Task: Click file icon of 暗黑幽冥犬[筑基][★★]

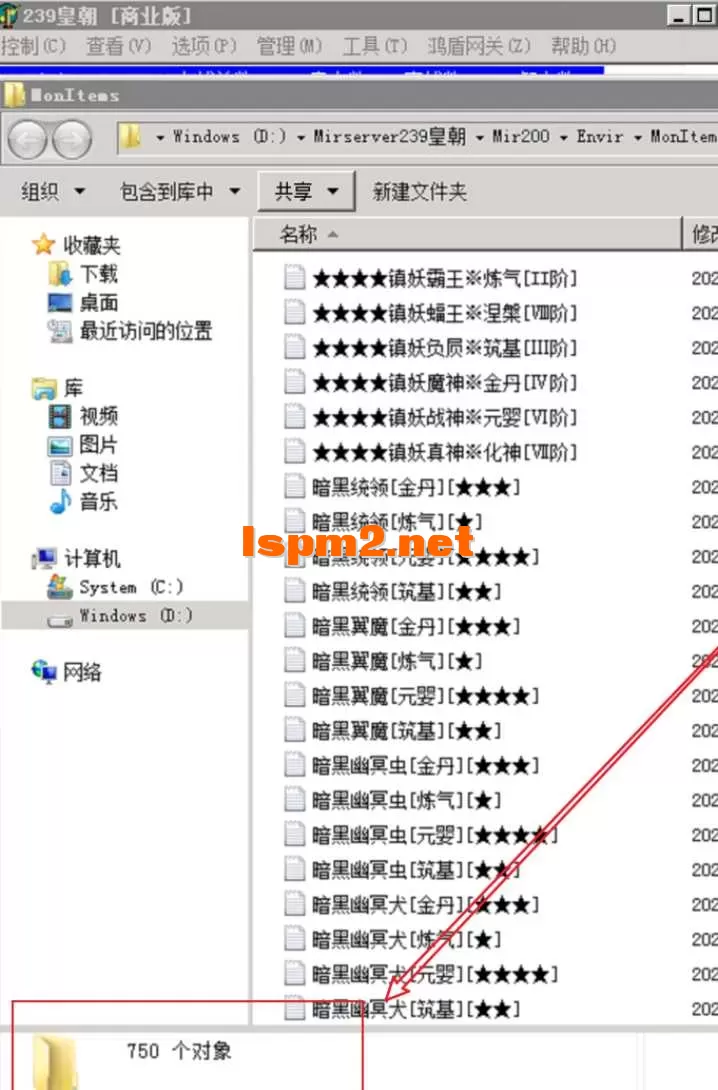Action: (x=295, y=1008)
